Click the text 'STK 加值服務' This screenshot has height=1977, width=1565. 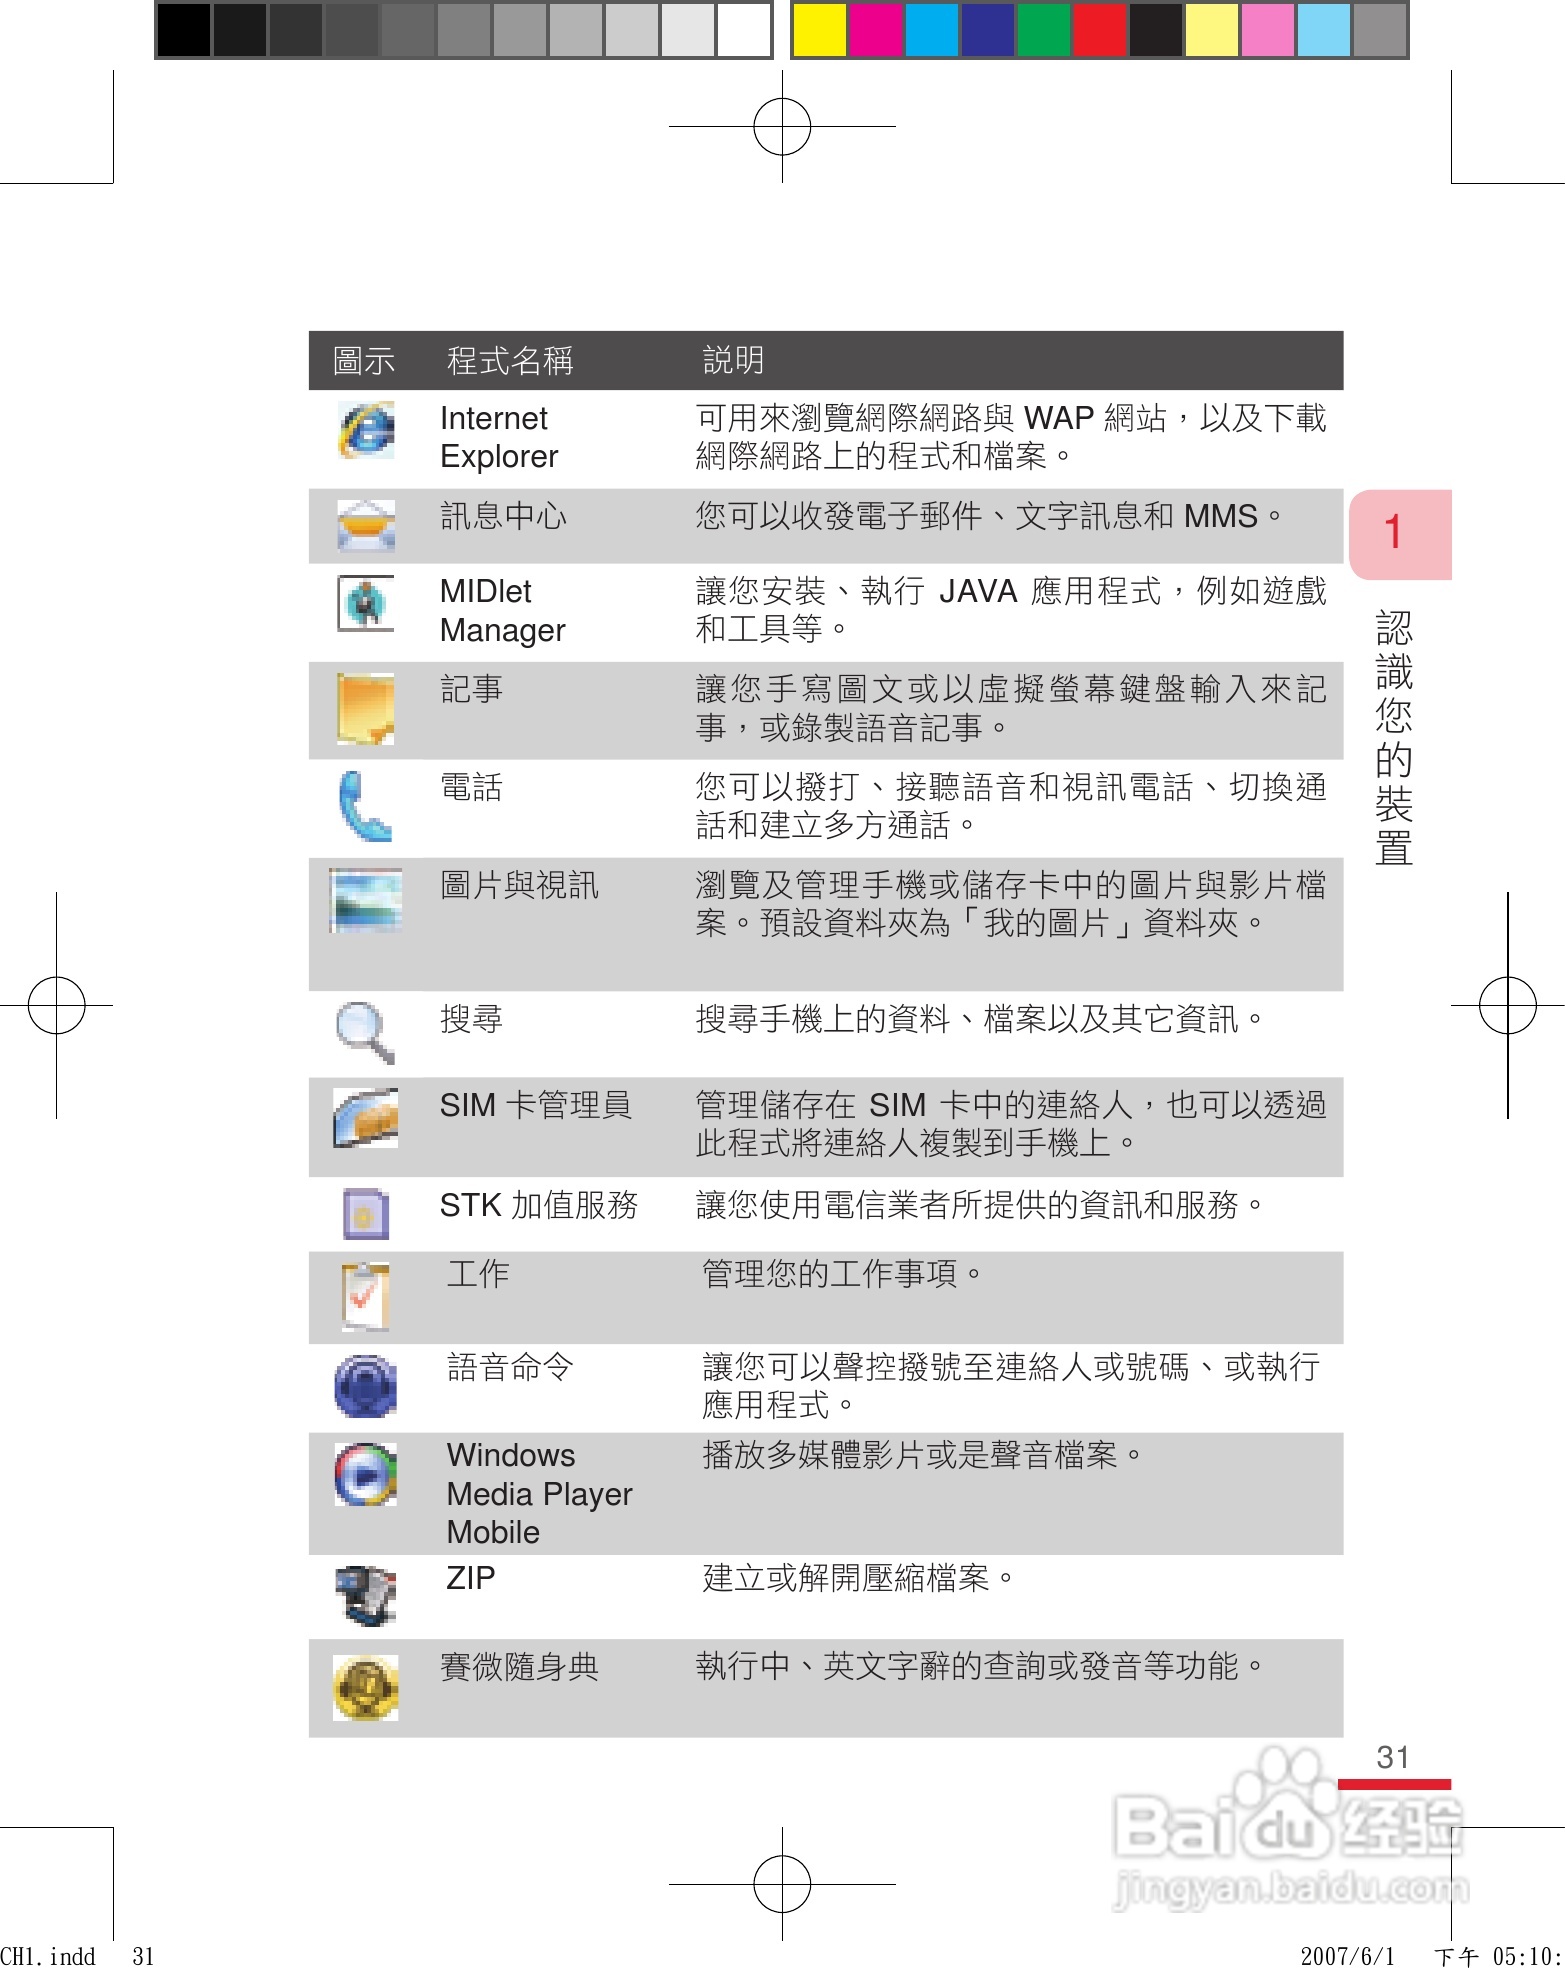[539, 1205]
